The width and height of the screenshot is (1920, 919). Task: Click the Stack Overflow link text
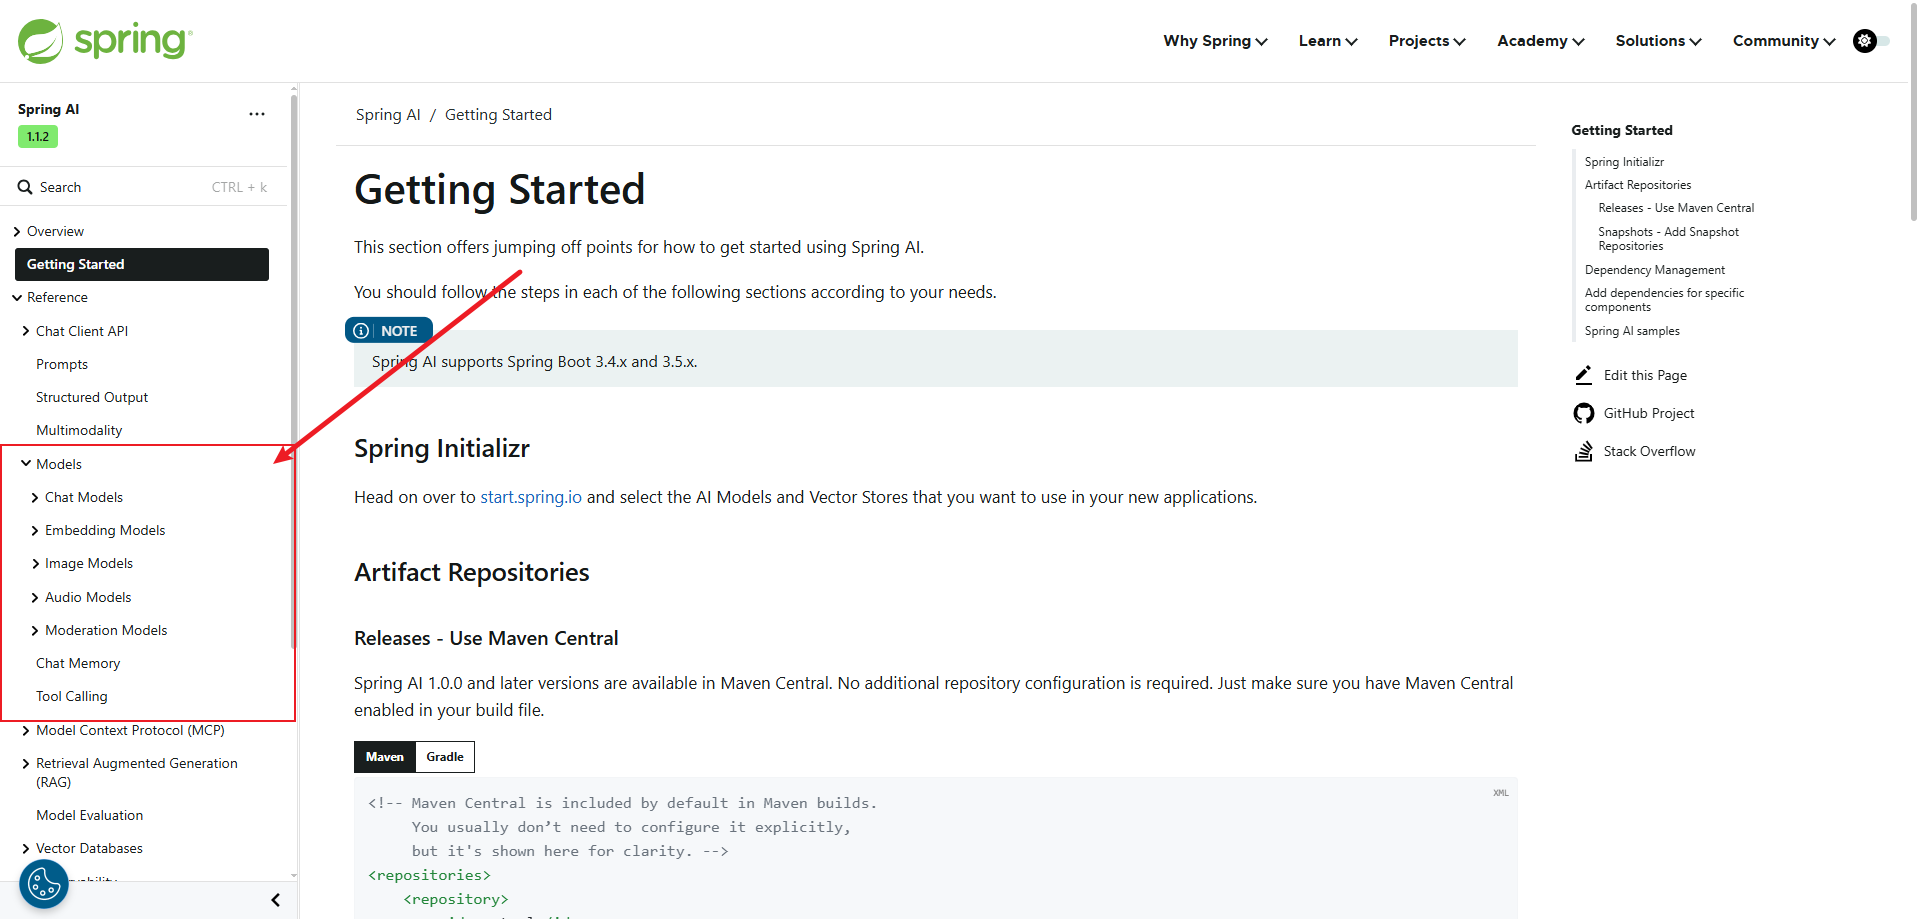[1650, 451]
